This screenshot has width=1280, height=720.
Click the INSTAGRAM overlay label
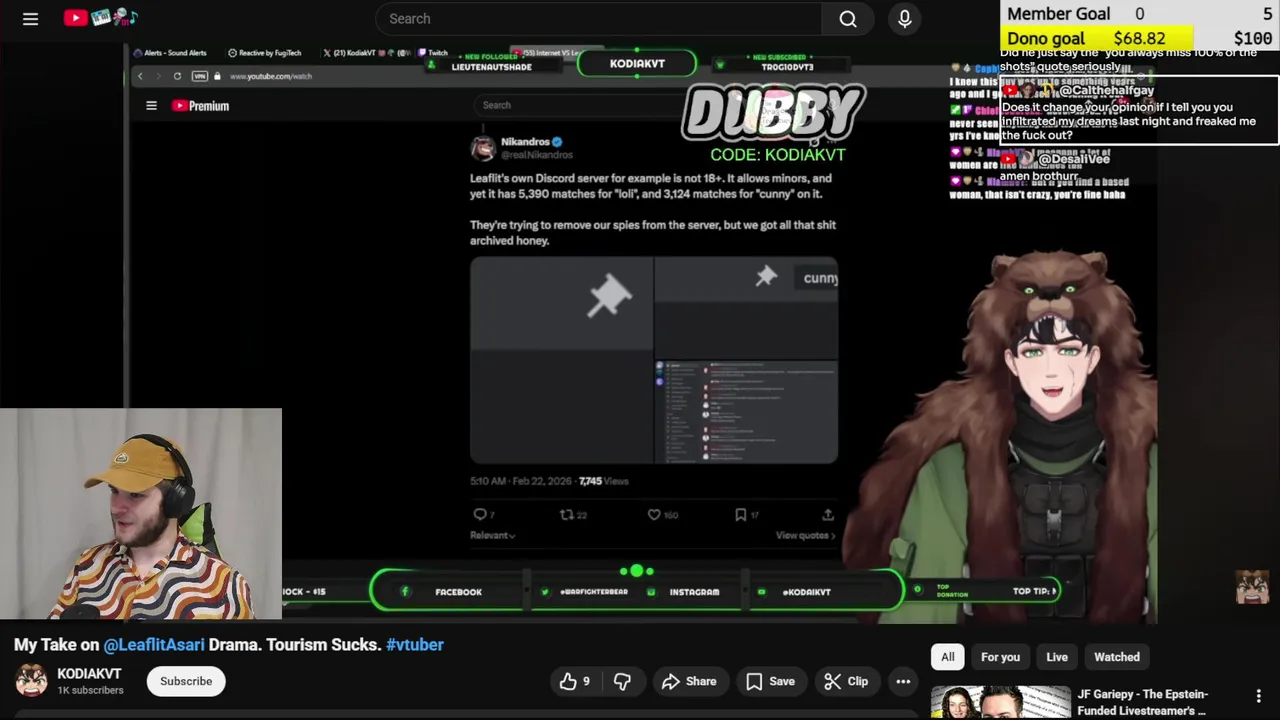coord(694,592)
